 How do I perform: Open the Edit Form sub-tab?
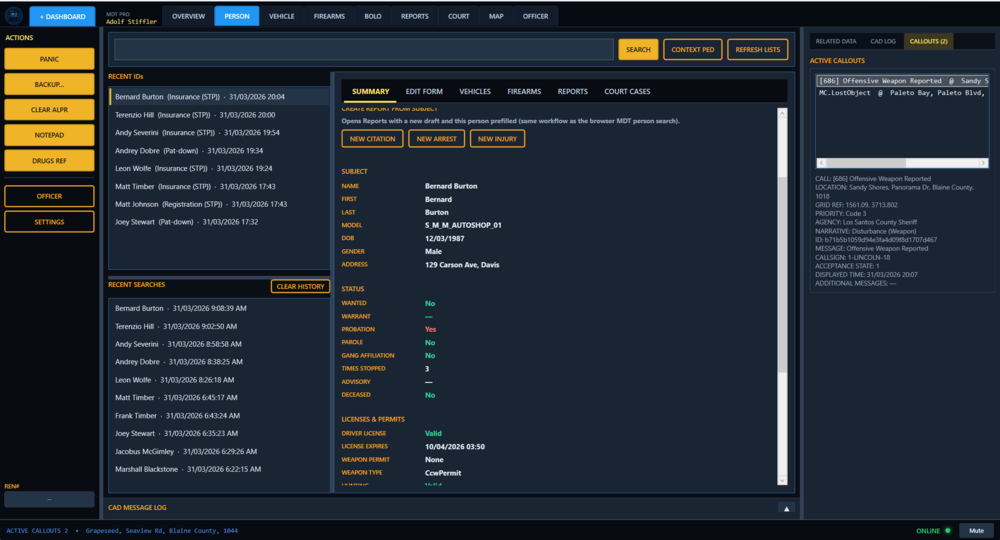point(424,92)
